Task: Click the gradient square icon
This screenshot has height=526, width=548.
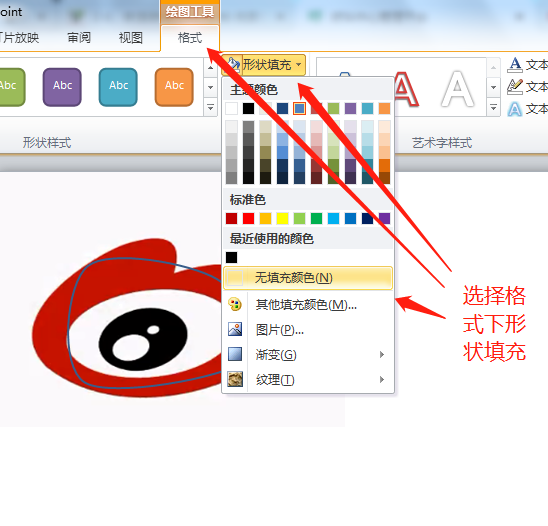Action: 235,354
